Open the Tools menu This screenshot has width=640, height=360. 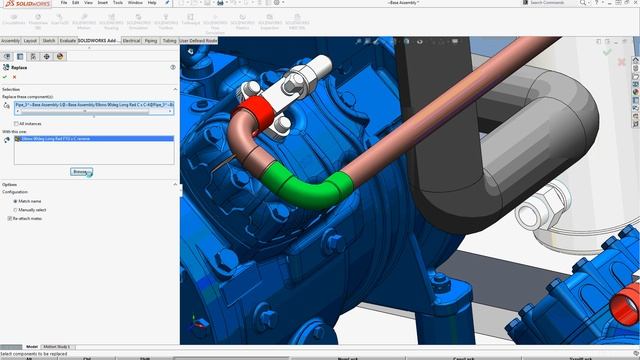click(118, 3)
